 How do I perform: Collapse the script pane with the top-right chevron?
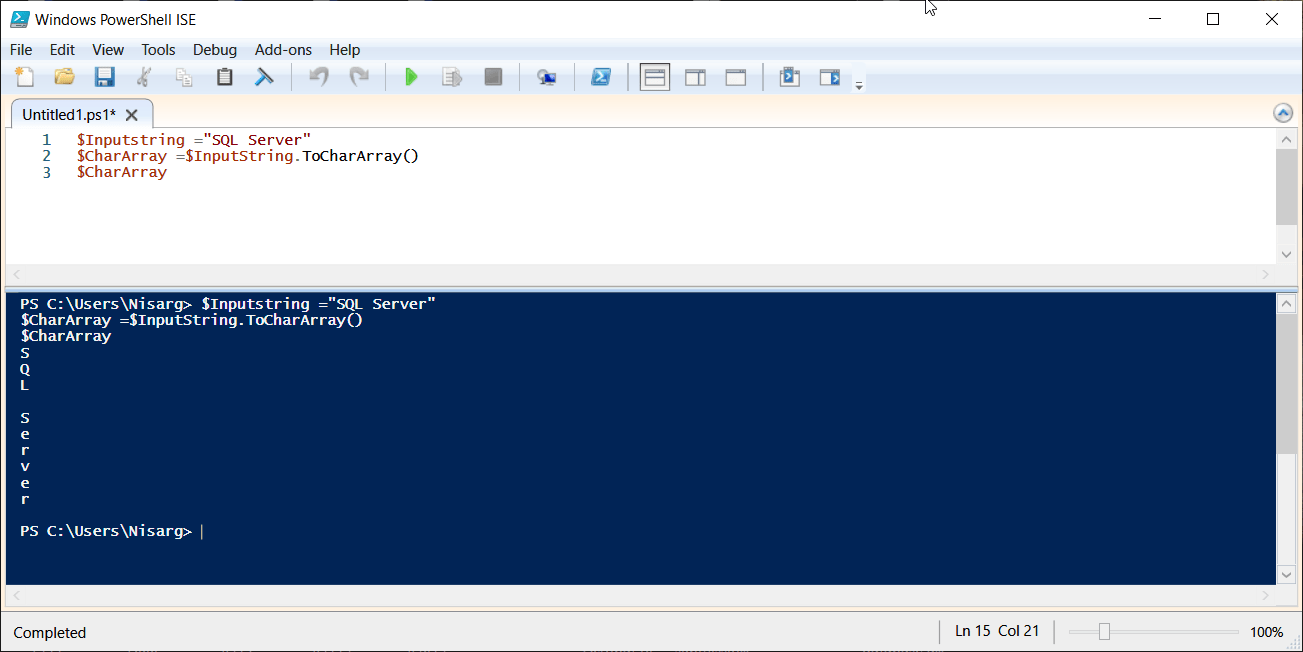pos(1283,113)
